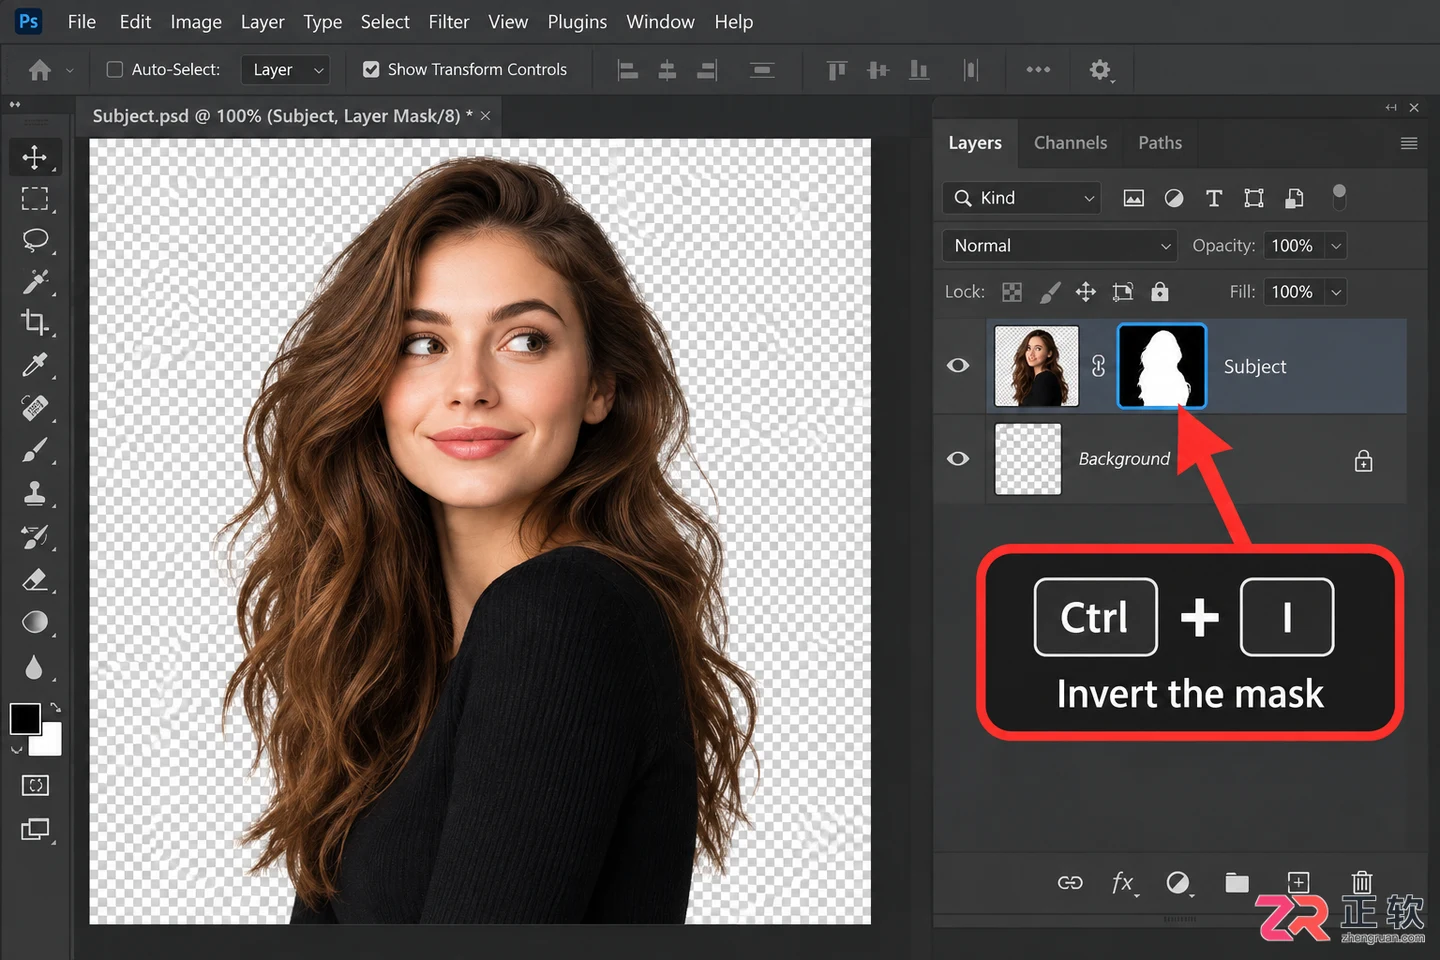Screen dimensions: 1440x960
Task: Switch to the Paths tab
Action: pos(1160,143)
